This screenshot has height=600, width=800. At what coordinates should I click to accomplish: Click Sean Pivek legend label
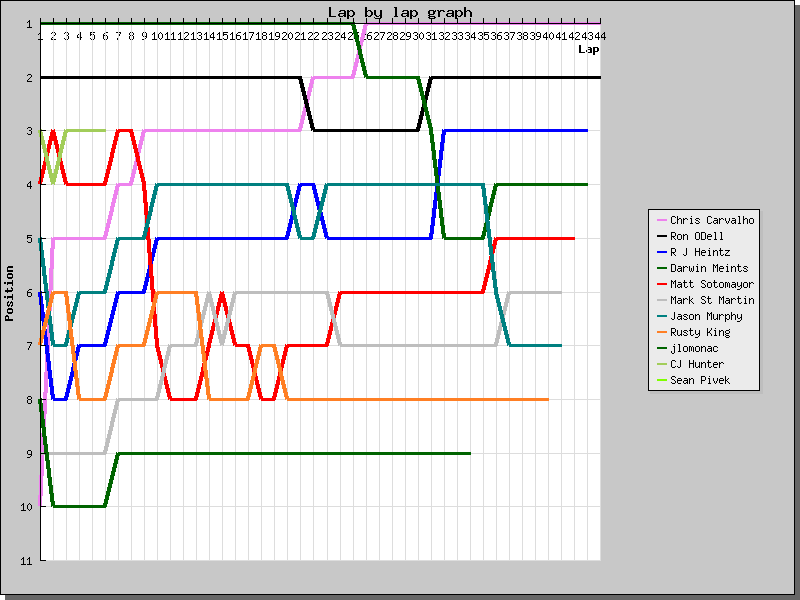[x=699, y=380]
